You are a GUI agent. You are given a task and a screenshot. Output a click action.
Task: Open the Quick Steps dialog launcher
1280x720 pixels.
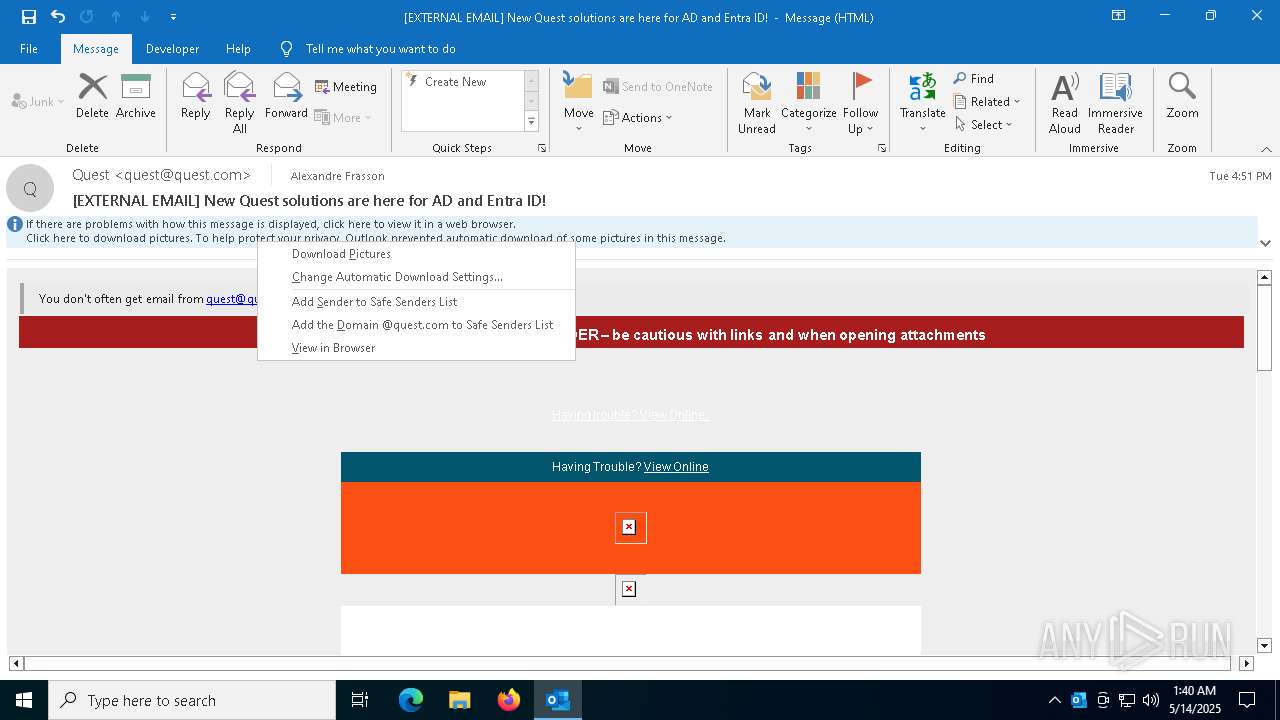pyautogui.click(x=542, y=148)
